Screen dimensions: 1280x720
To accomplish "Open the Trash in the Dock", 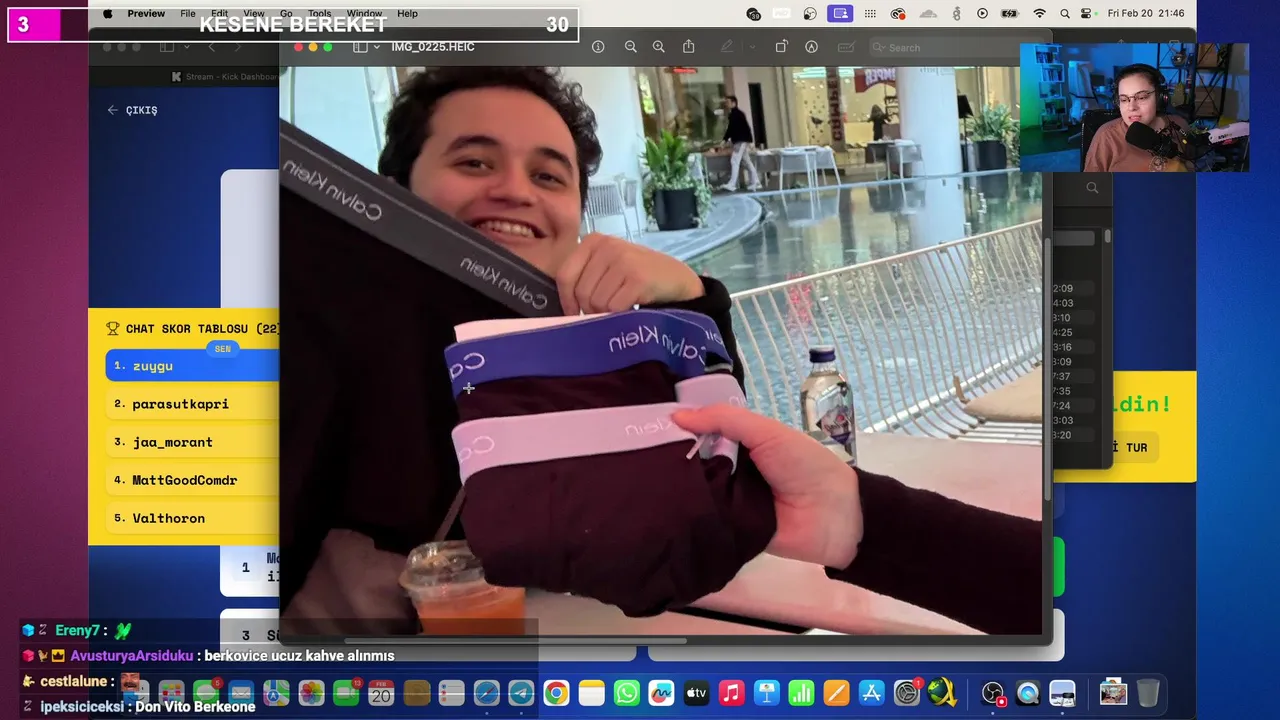I will coord(1148,693).
